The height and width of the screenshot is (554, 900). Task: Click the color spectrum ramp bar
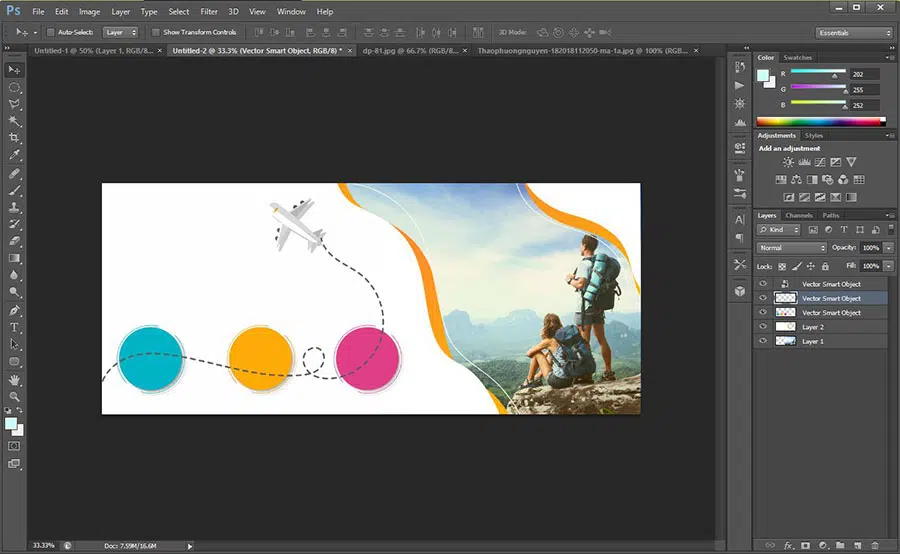pyautogui.click(x=820, y=121)
